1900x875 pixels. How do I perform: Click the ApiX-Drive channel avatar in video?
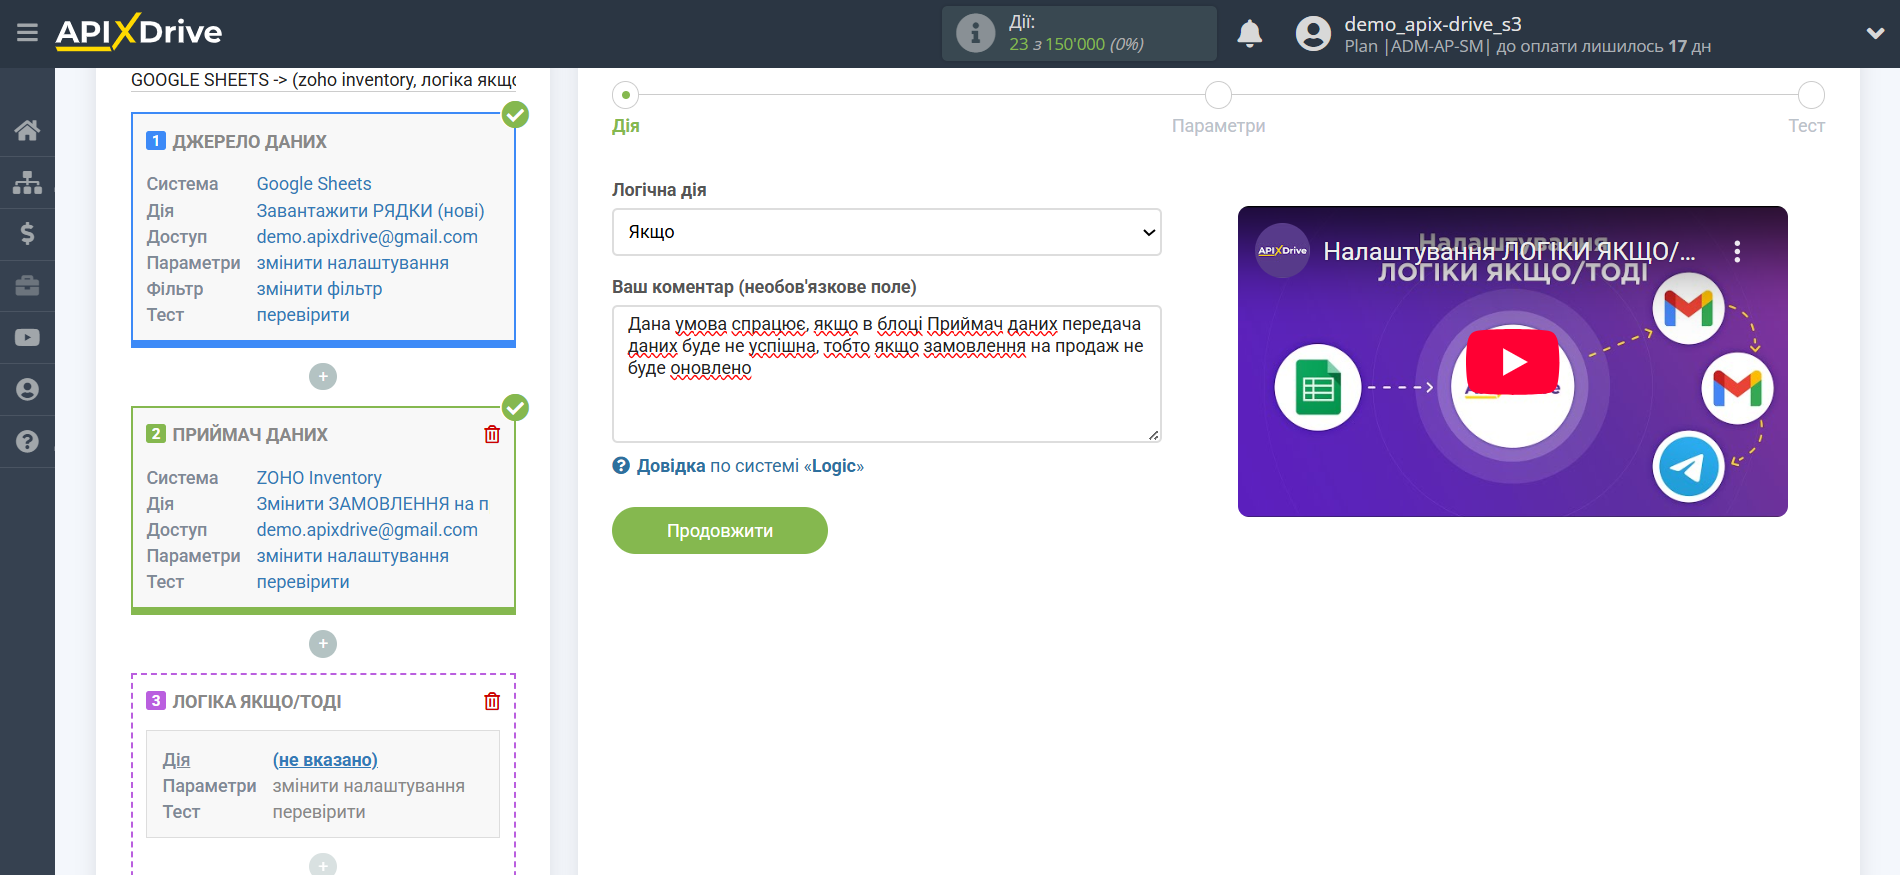(1282, 251)
